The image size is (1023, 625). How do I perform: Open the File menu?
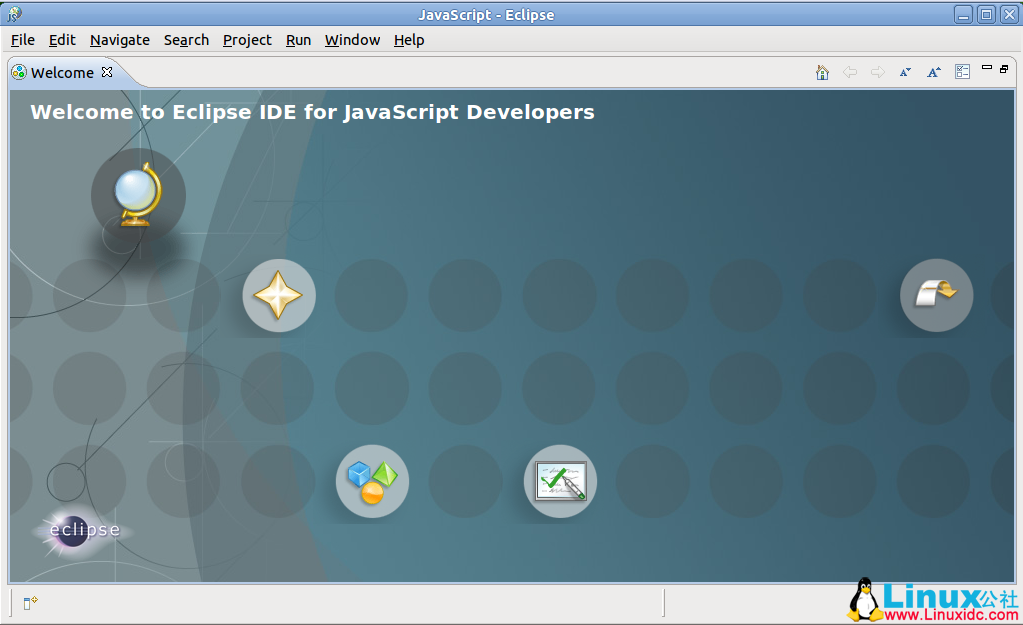pyautogui.click(x=22, y=40)
